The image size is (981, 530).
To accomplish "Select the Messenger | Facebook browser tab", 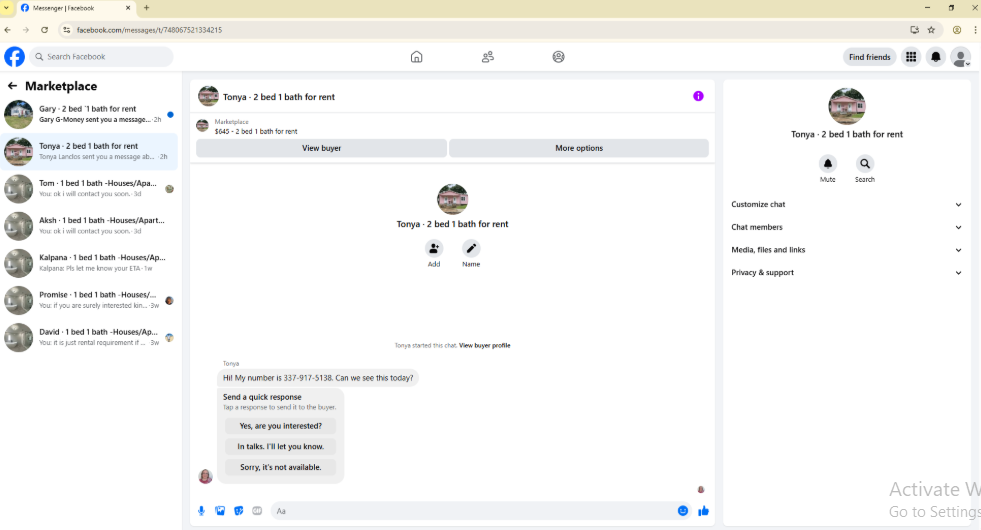I will coord(74,8).
